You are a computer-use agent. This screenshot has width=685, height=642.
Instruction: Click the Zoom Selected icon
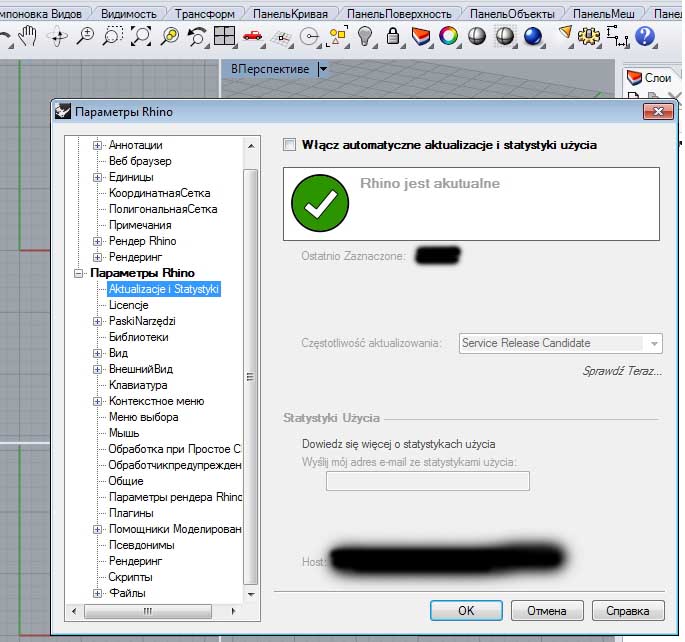[170, 36]
